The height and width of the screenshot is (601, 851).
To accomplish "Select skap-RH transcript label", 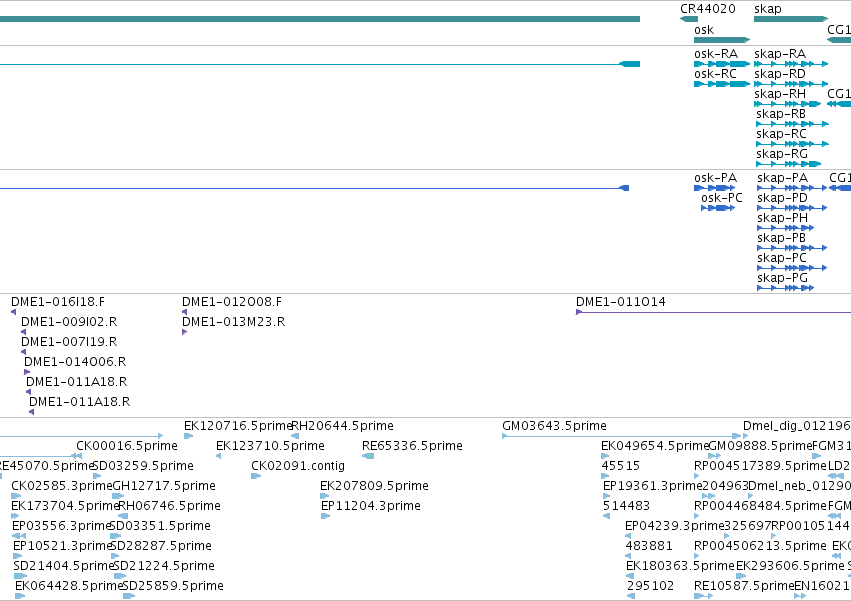I will (x=780, y=94).
